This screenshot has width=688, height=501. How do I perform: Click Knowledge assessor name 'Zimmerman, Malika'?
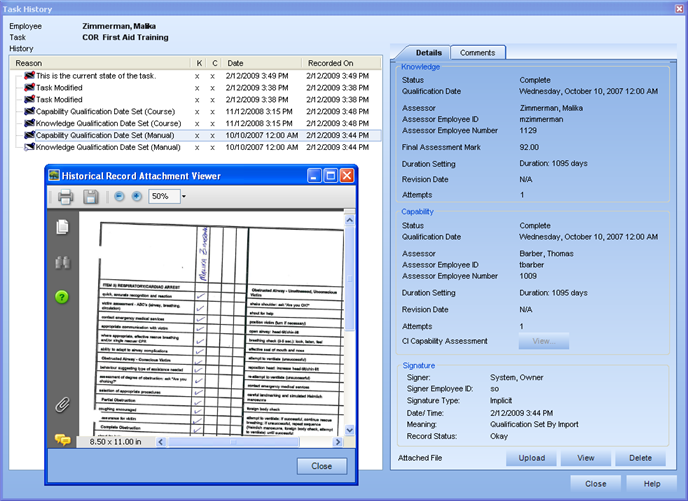pos(551,108)
